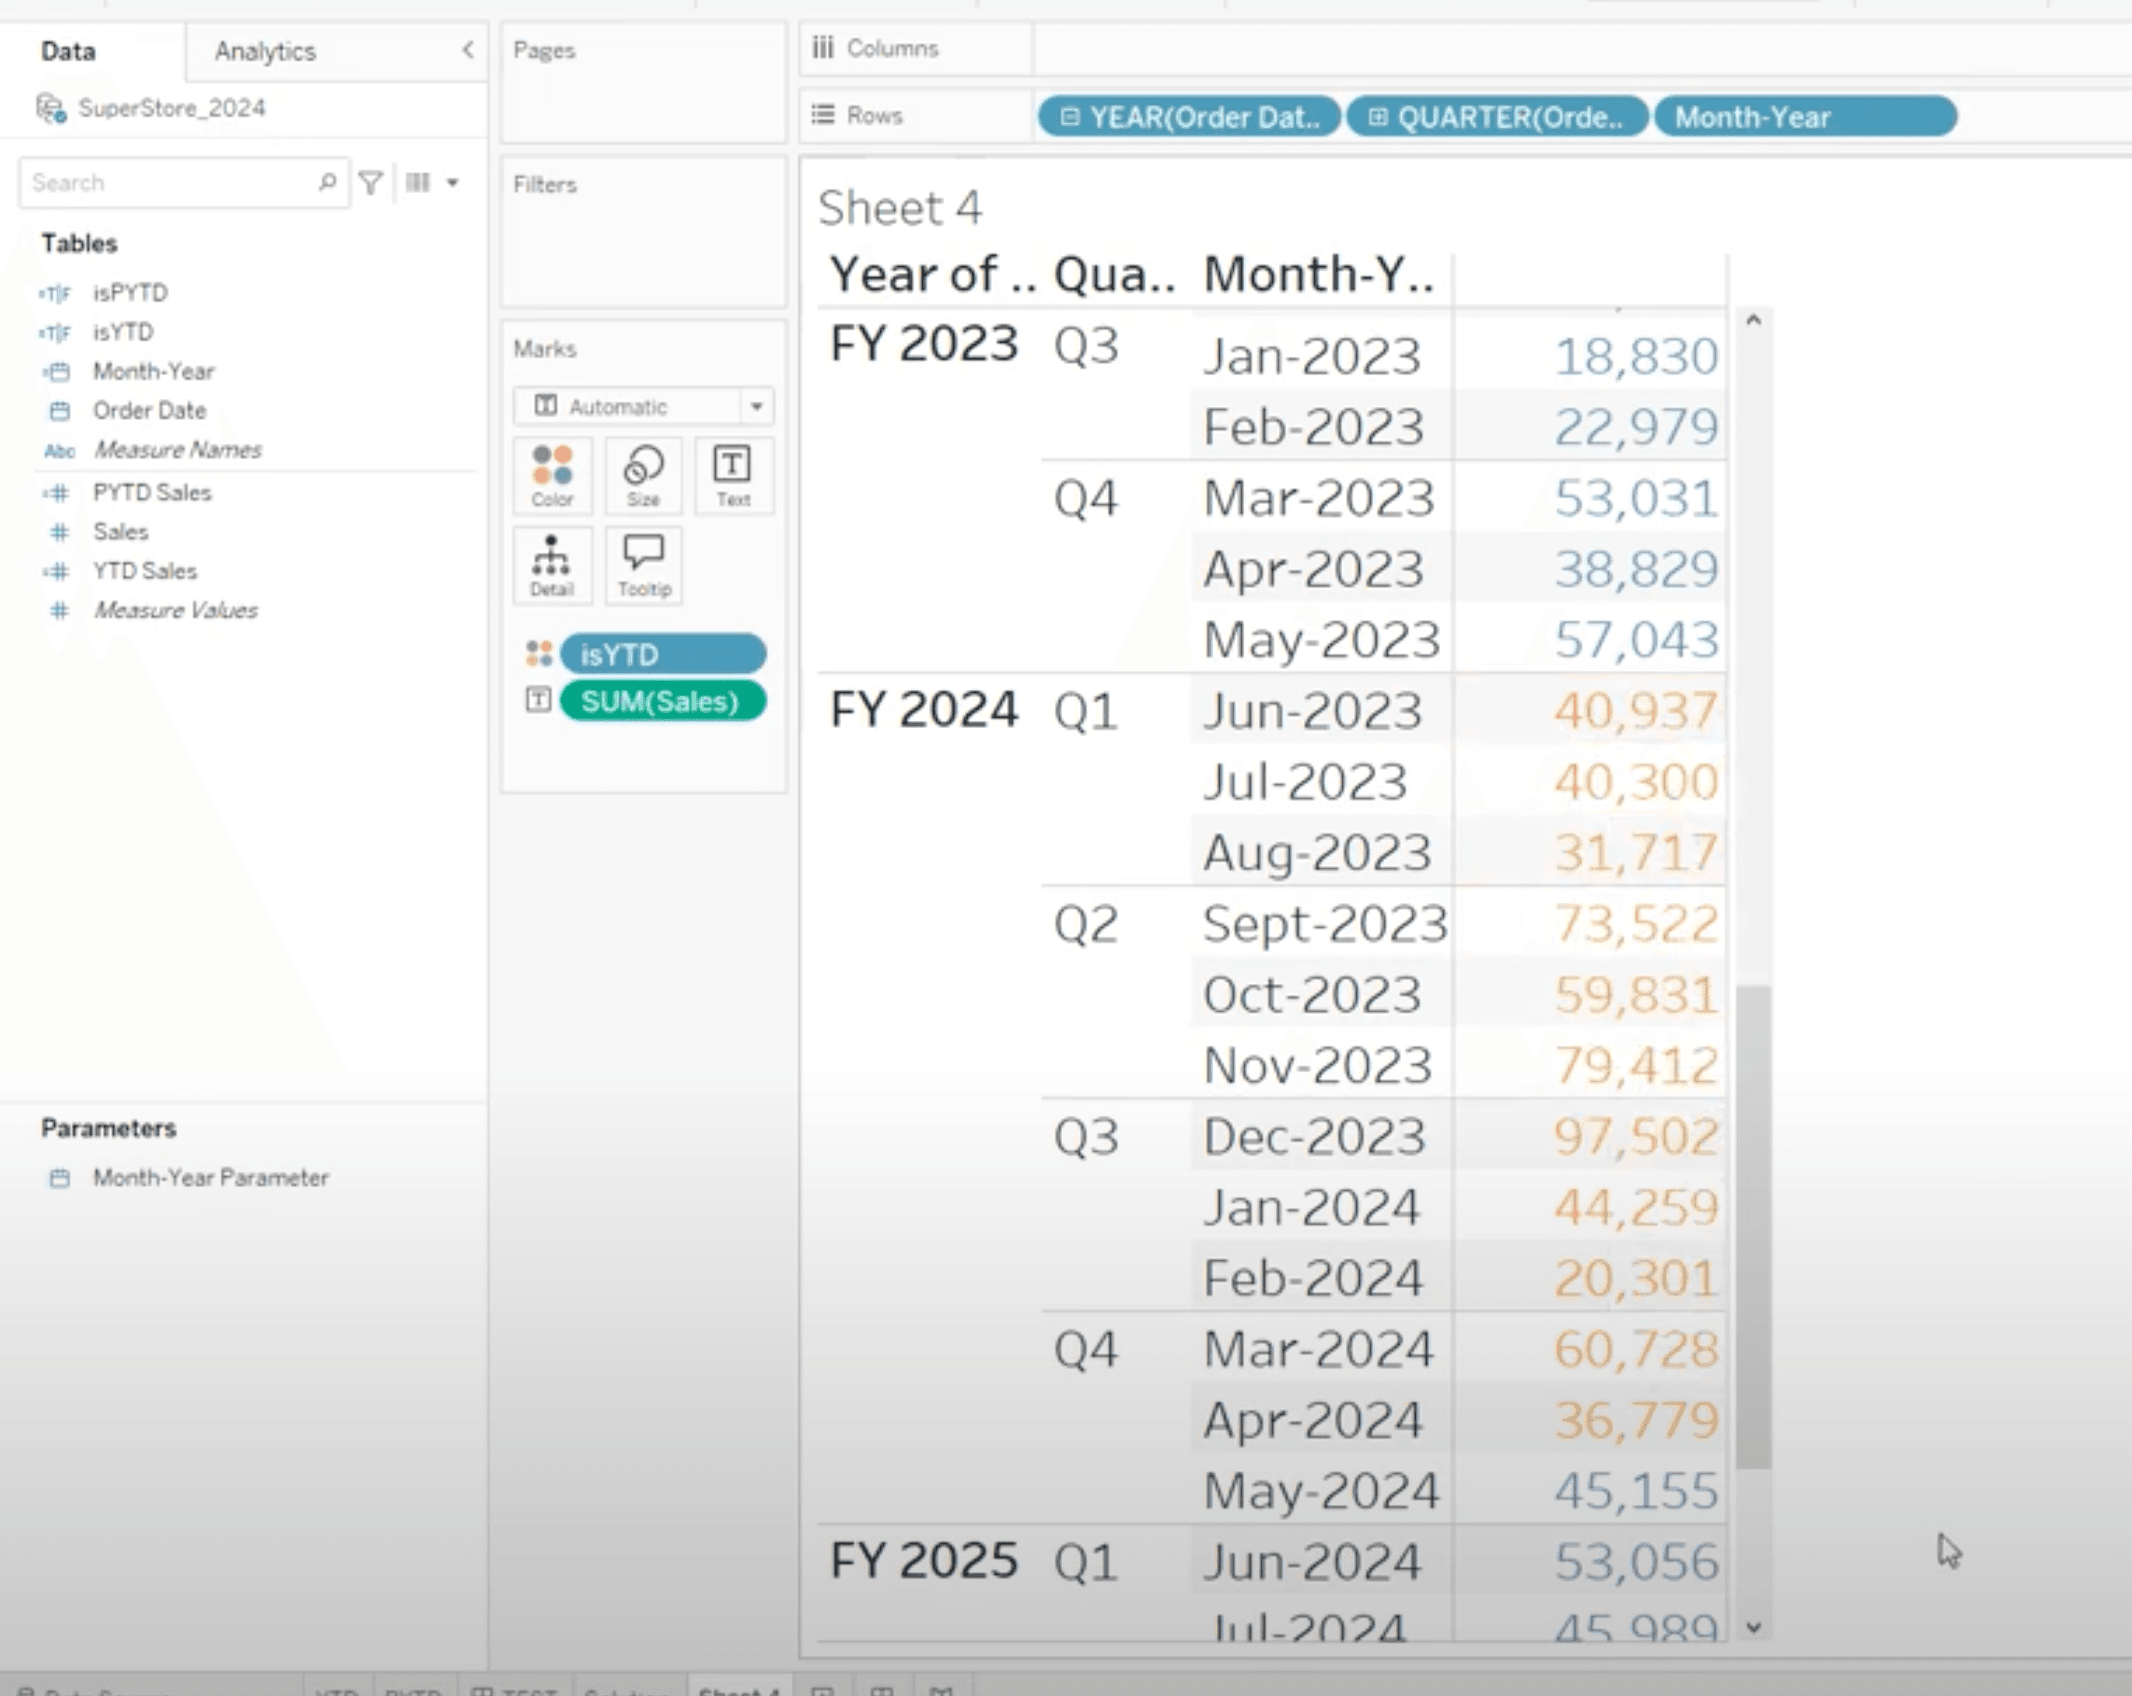2132x1696 pixels.
Task: Click the filter icon beside search
Action: (371, 183)
